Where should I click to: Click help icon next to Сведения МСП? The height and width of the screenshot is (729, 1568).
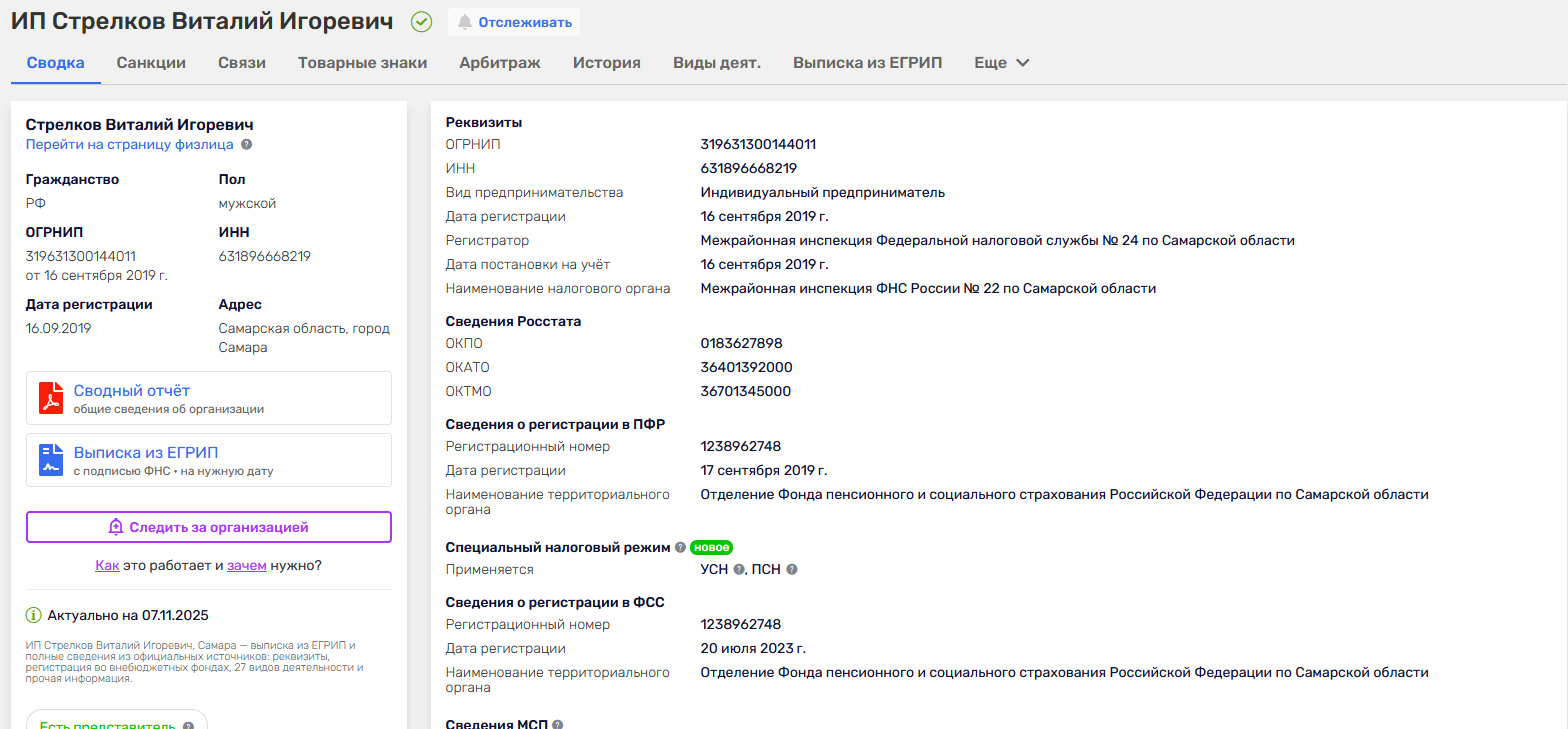[557, 725]
